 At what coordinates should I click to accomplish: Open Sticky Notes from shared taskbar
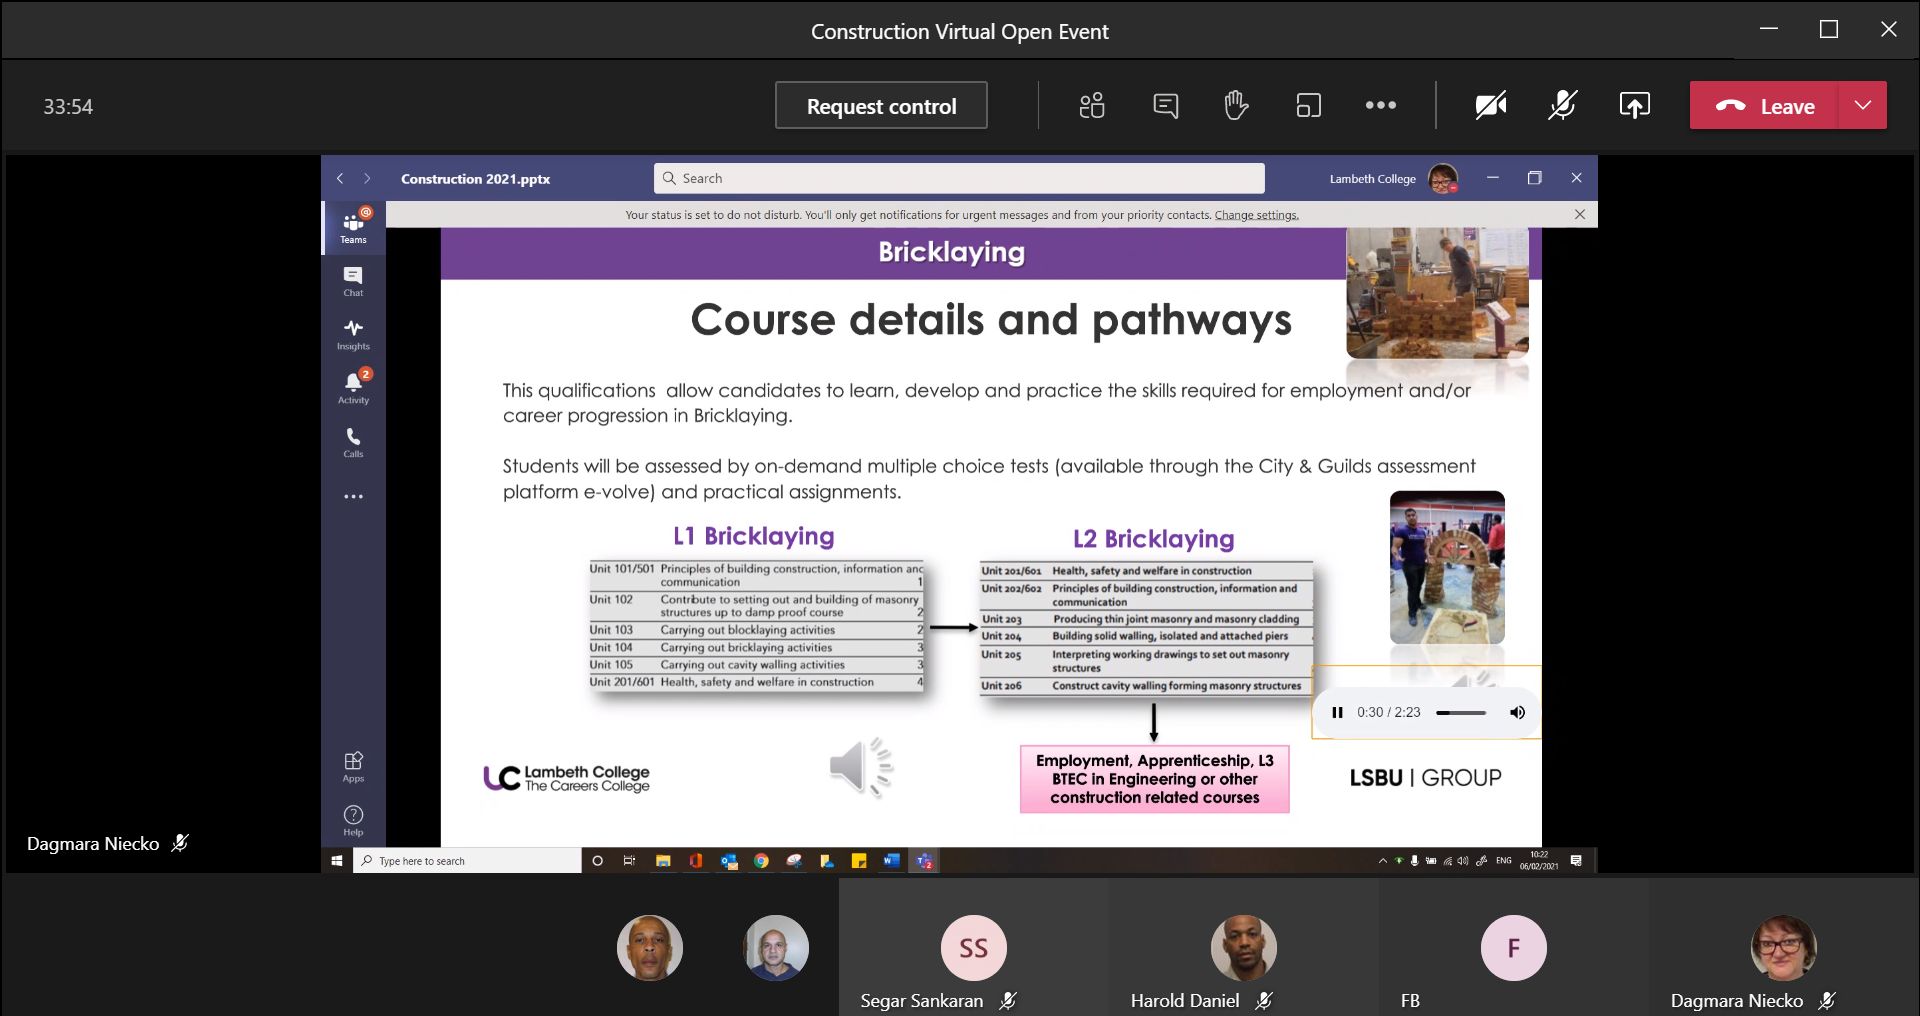coord(859,860)
